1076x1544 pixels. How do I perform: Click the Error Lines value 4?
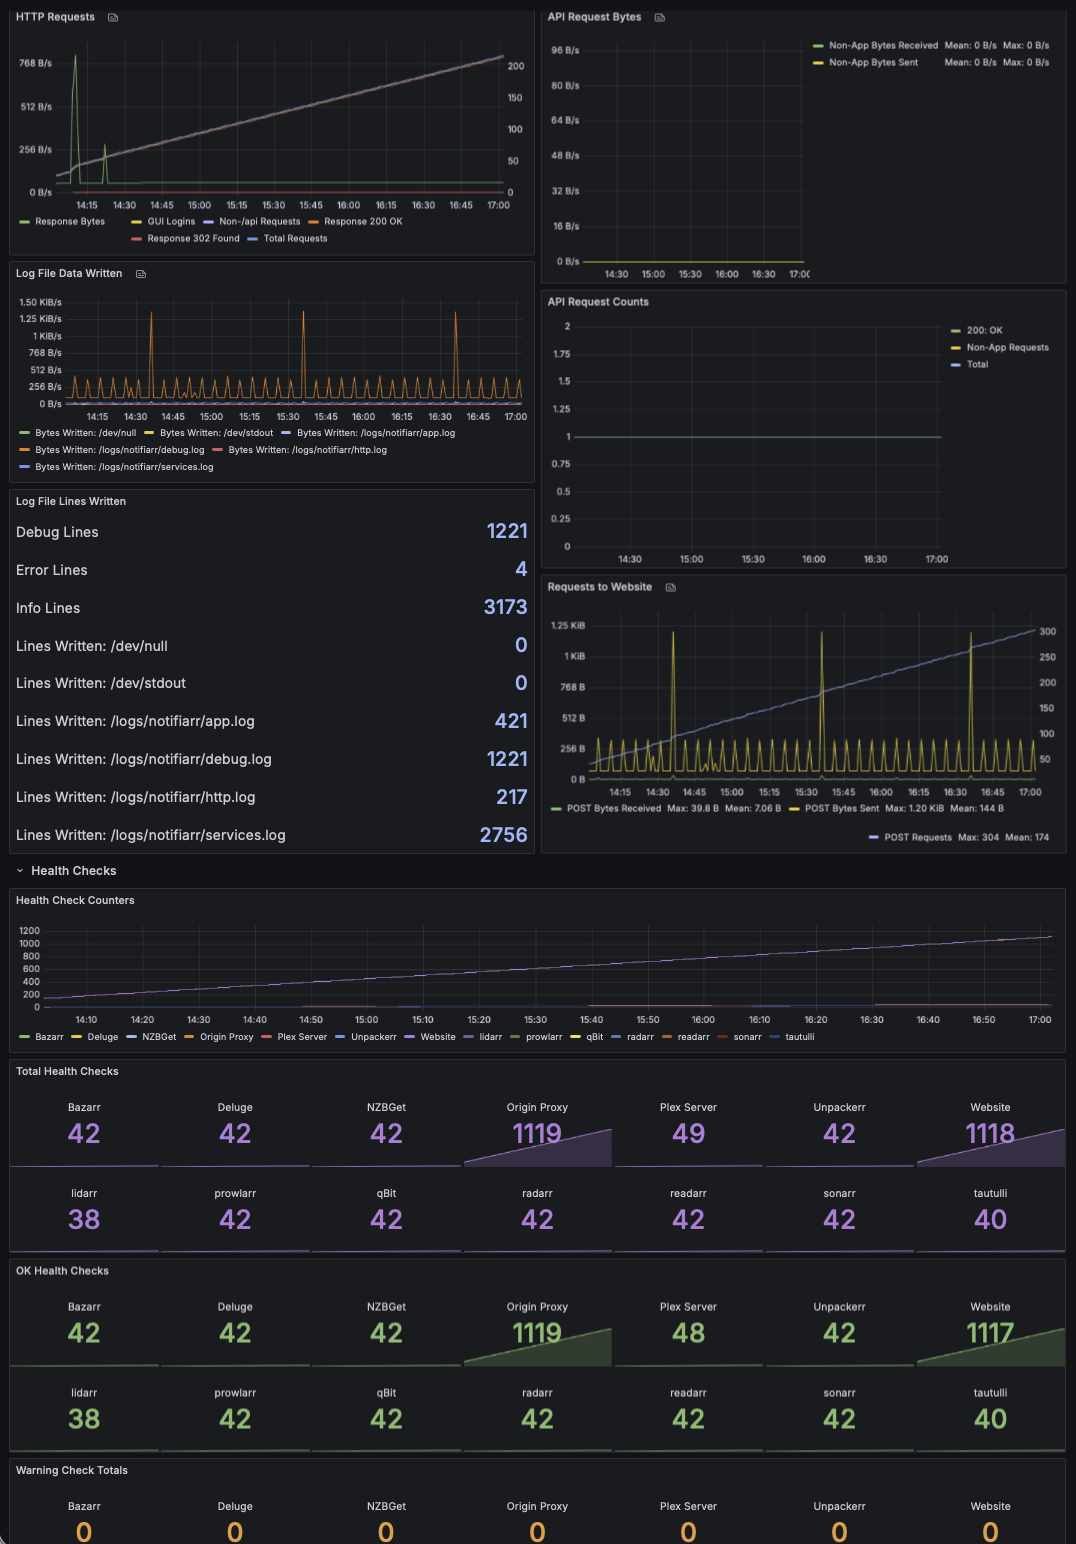click(x=521, y=569)
